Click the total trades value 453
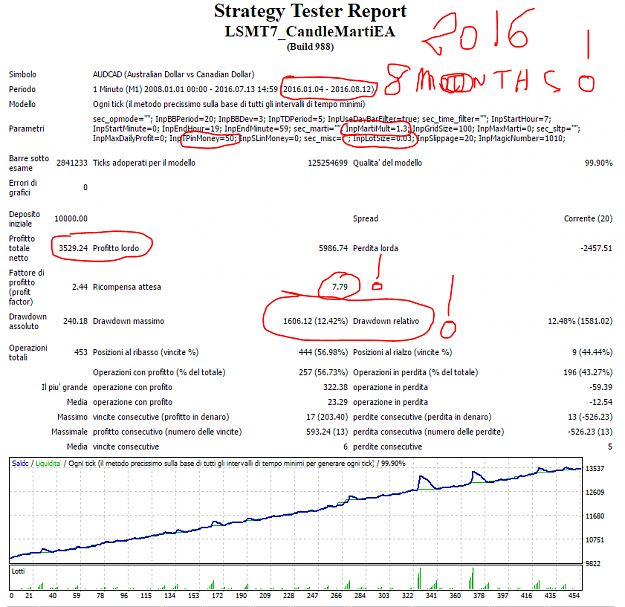 [x=81, y=352]
